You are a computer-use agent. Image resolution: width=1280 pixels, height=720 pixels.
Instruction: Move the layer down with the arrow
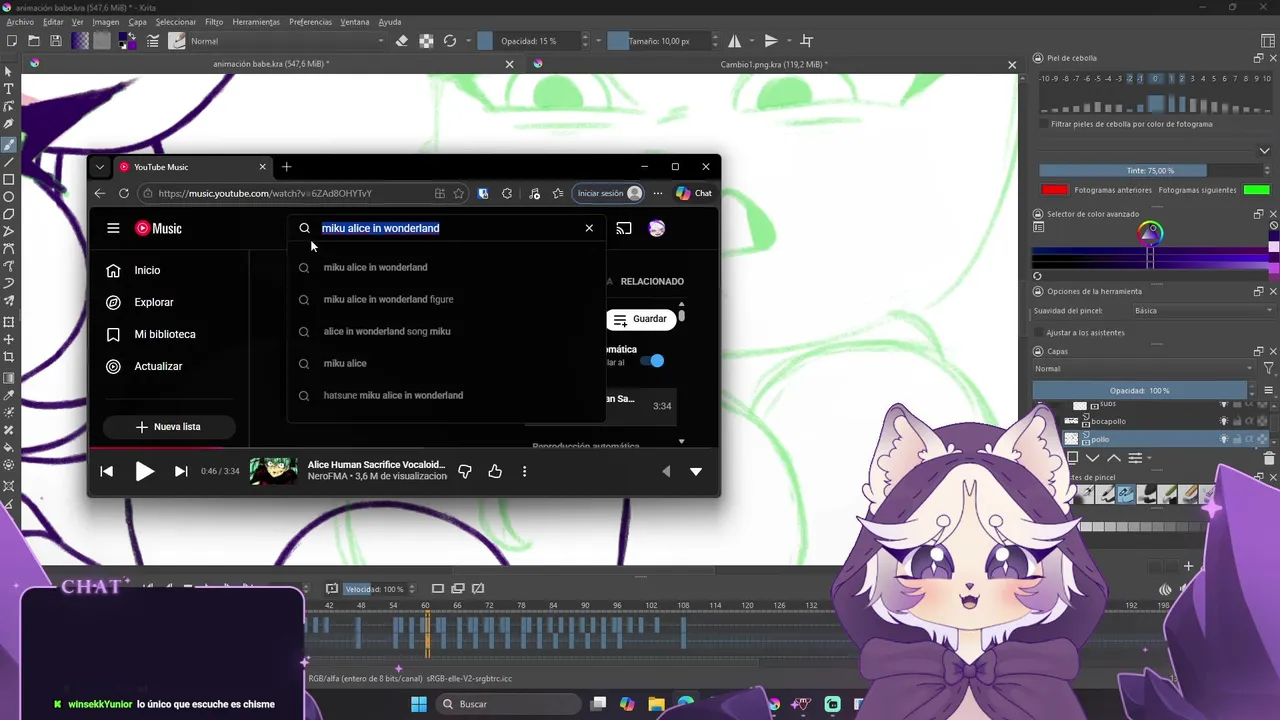coord(1095,458)
